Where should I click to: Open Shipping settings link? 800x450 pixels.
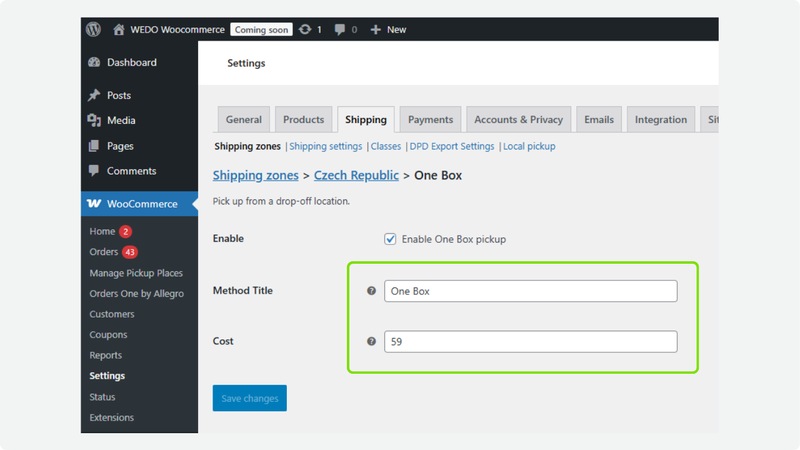(326, 146)
